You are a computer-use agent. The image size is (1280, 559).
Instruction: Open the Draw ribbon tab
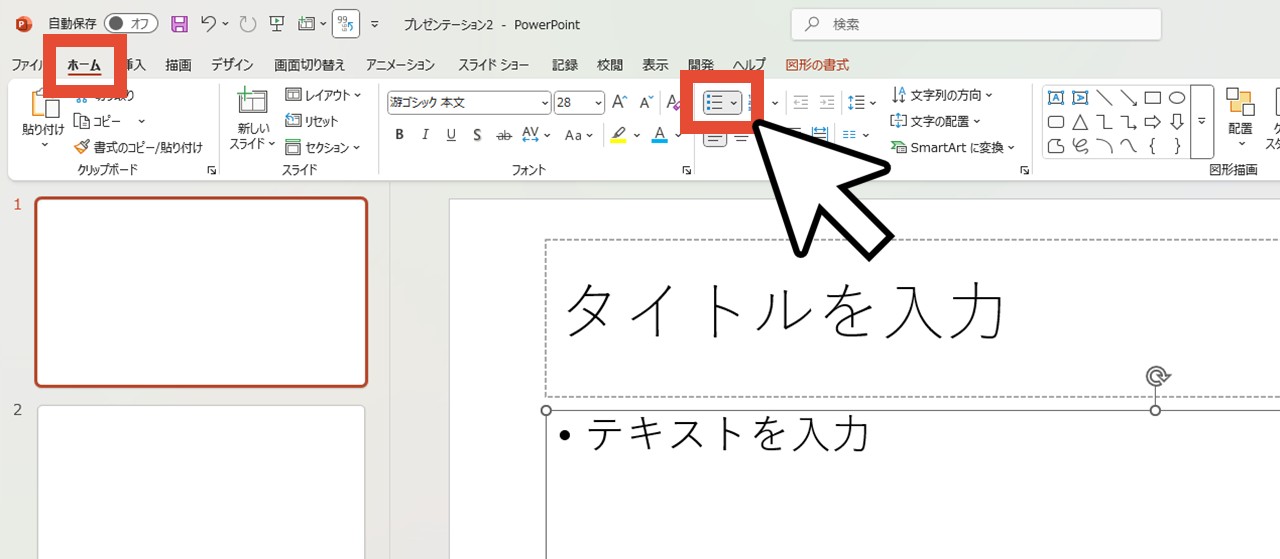[x=178, y=65]
